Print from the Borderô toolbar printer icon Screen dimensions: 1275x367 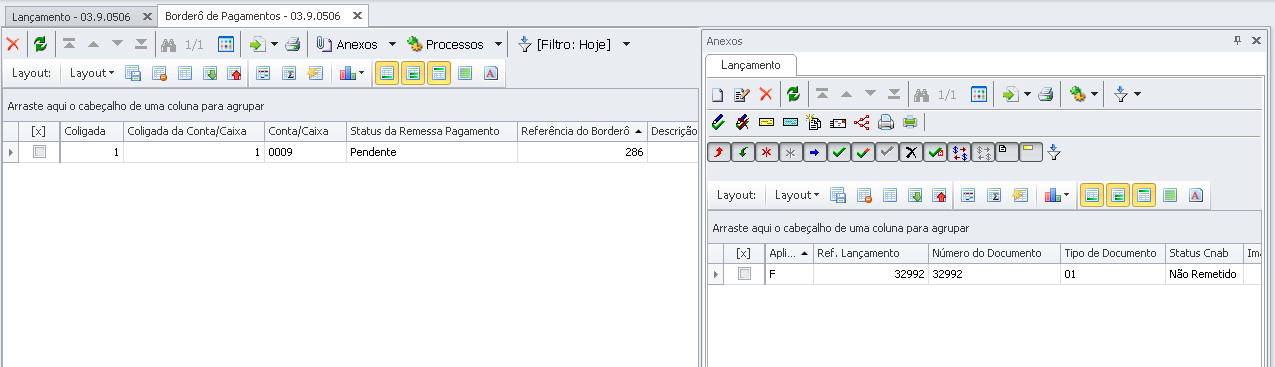pyautogui.click(x=292, y=44)
